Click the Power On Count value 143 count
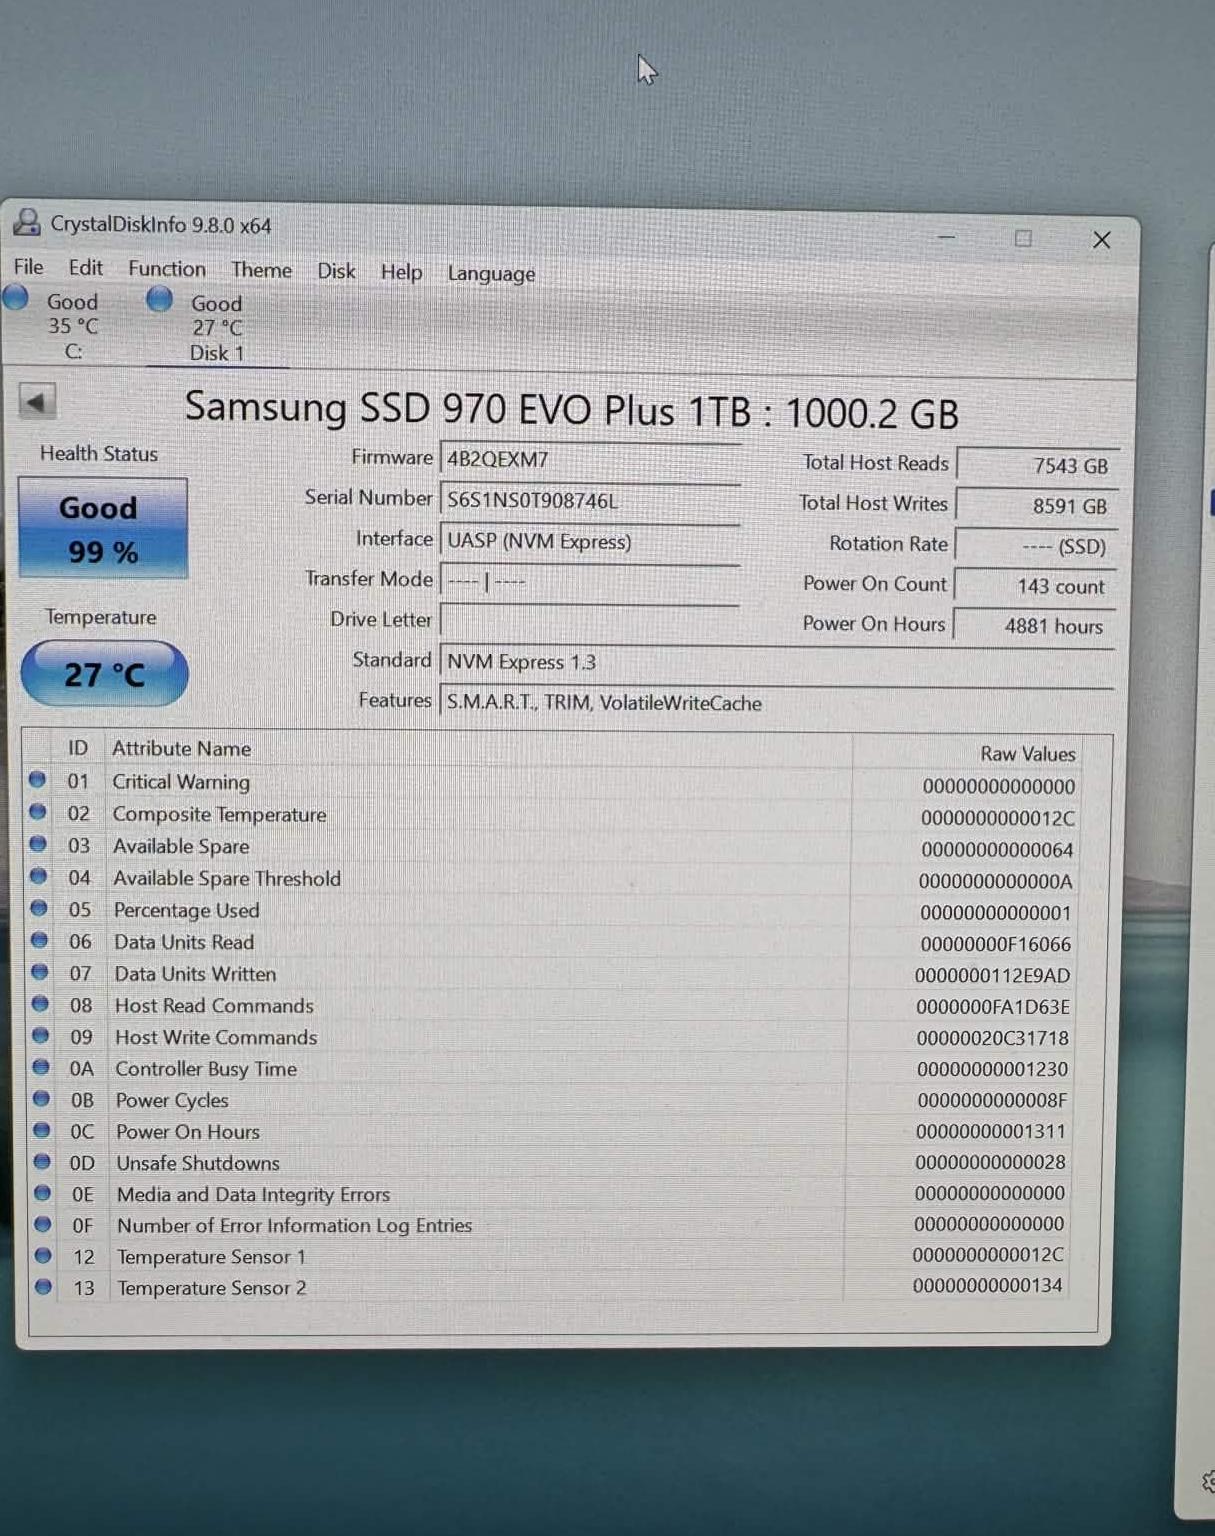 click(x=1035, y=586)
